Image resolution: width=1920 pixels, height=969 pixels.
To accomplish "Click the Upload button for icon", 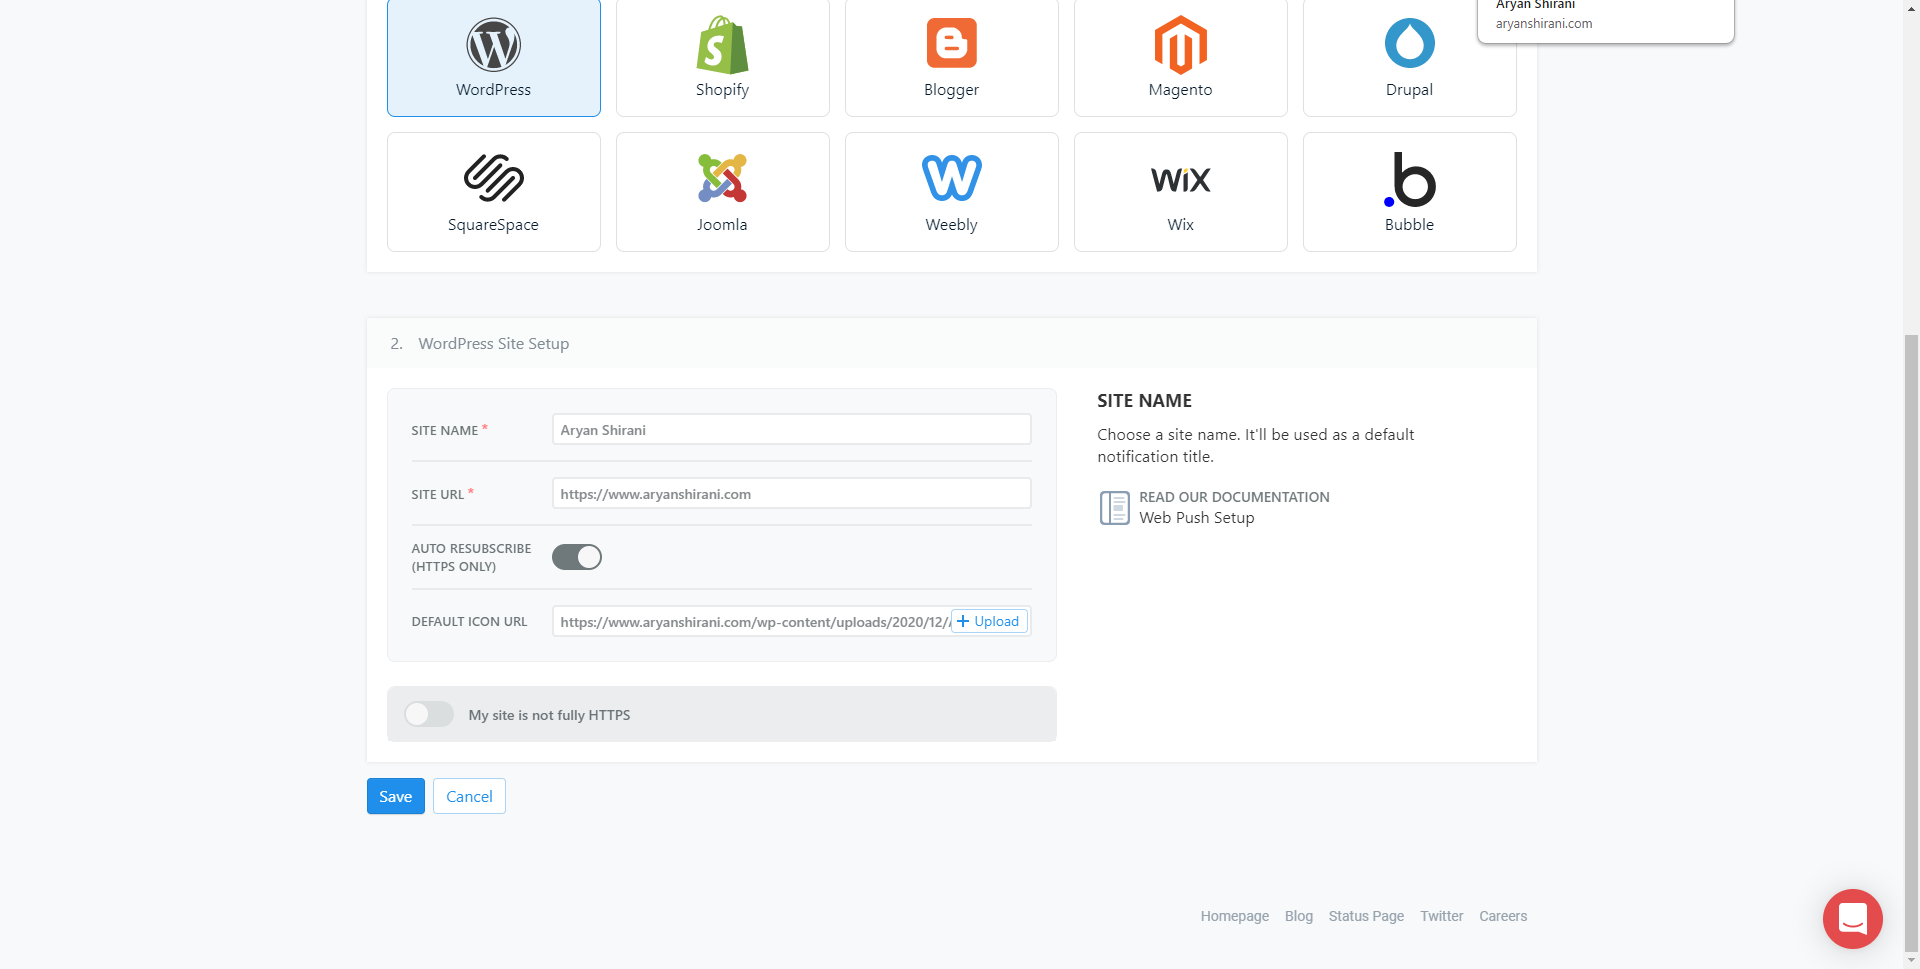I will pyautogui.click(x=988, y=621).
